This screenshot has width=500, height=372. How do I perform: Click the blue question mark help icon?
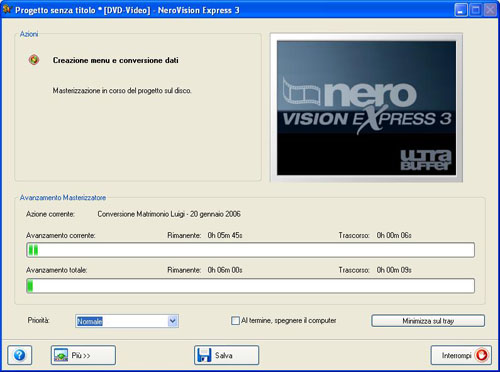click(x=20, y=355)
